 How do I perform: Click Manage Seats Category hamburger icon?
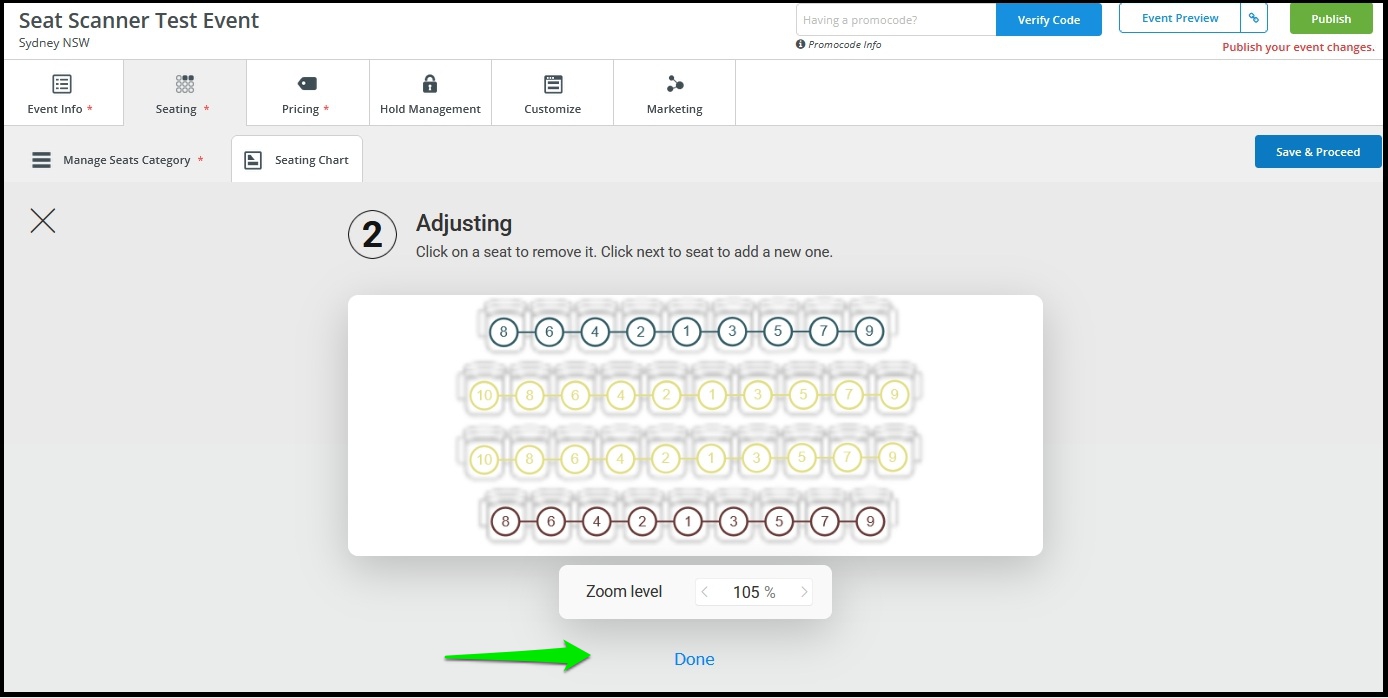tap(41, 160)
